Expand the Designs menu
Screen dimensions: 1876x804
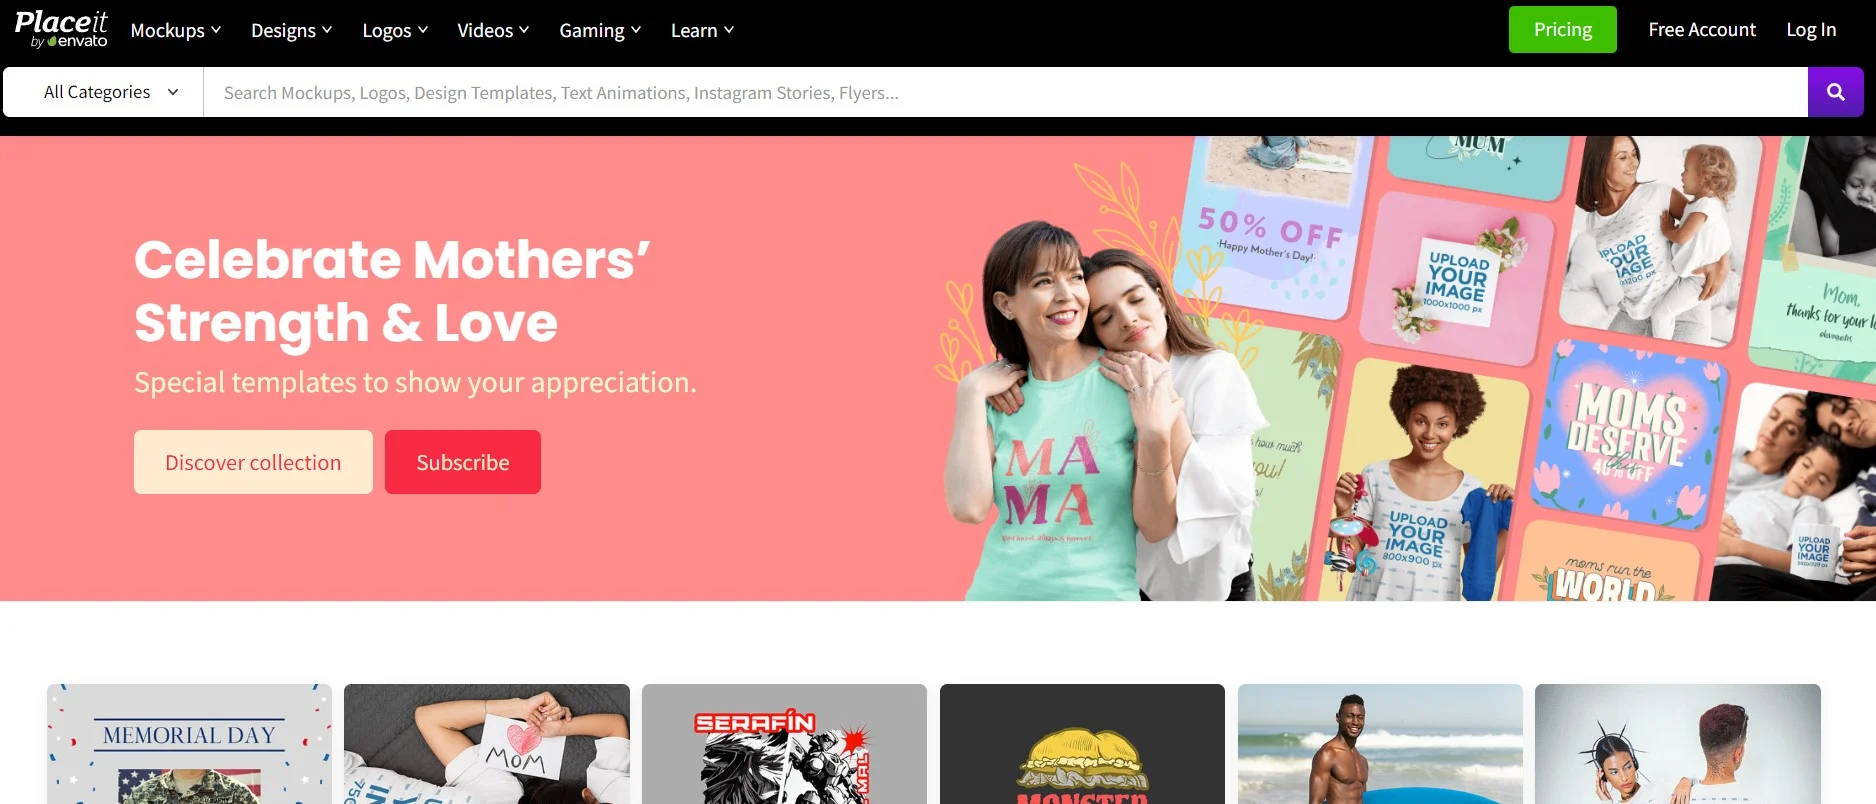[291, 30]
